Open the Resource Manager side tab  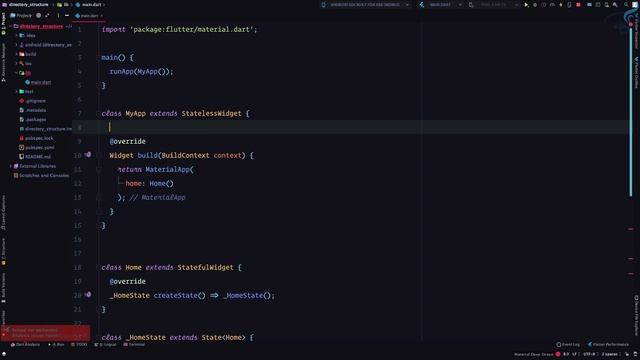pyautogui.click(x=4, y=62)
